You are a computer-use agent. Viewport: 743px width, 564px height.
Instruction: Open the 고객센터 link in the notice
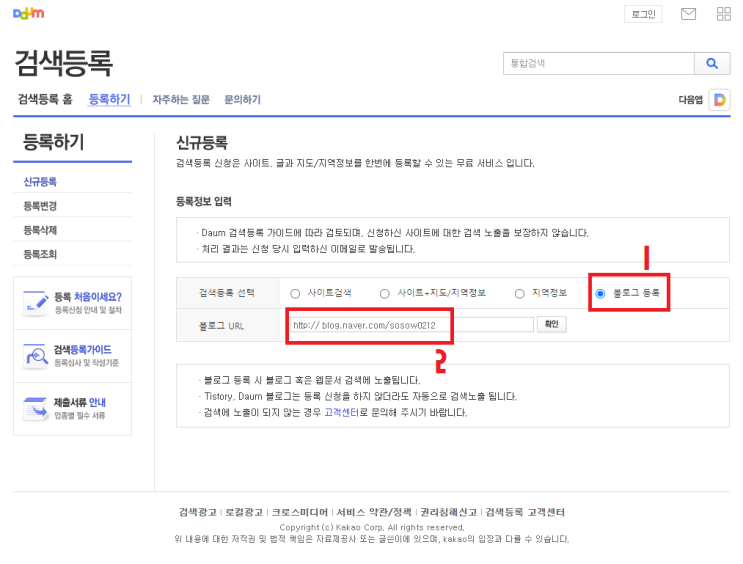(342, 412)
